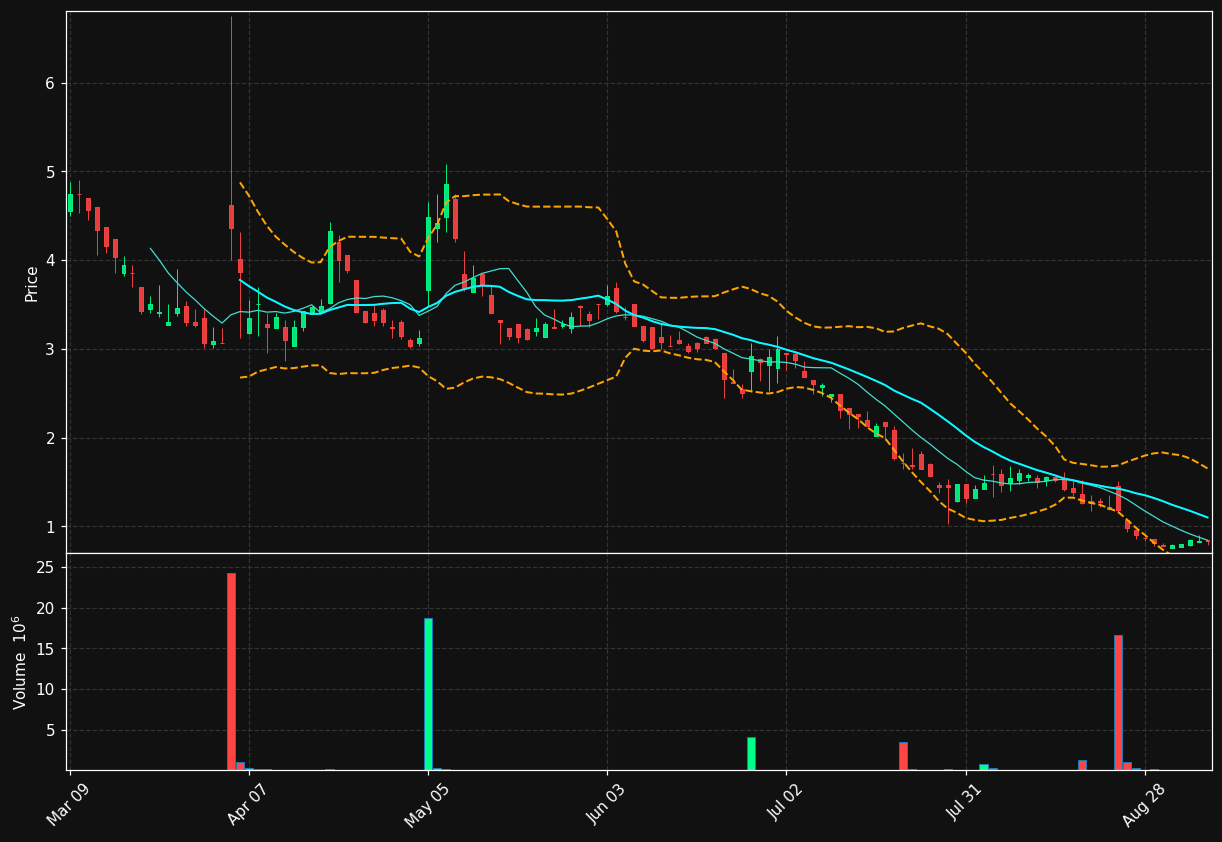1222x842 pixels.
Task: Click price axis value 3
Action: (49, 349)
